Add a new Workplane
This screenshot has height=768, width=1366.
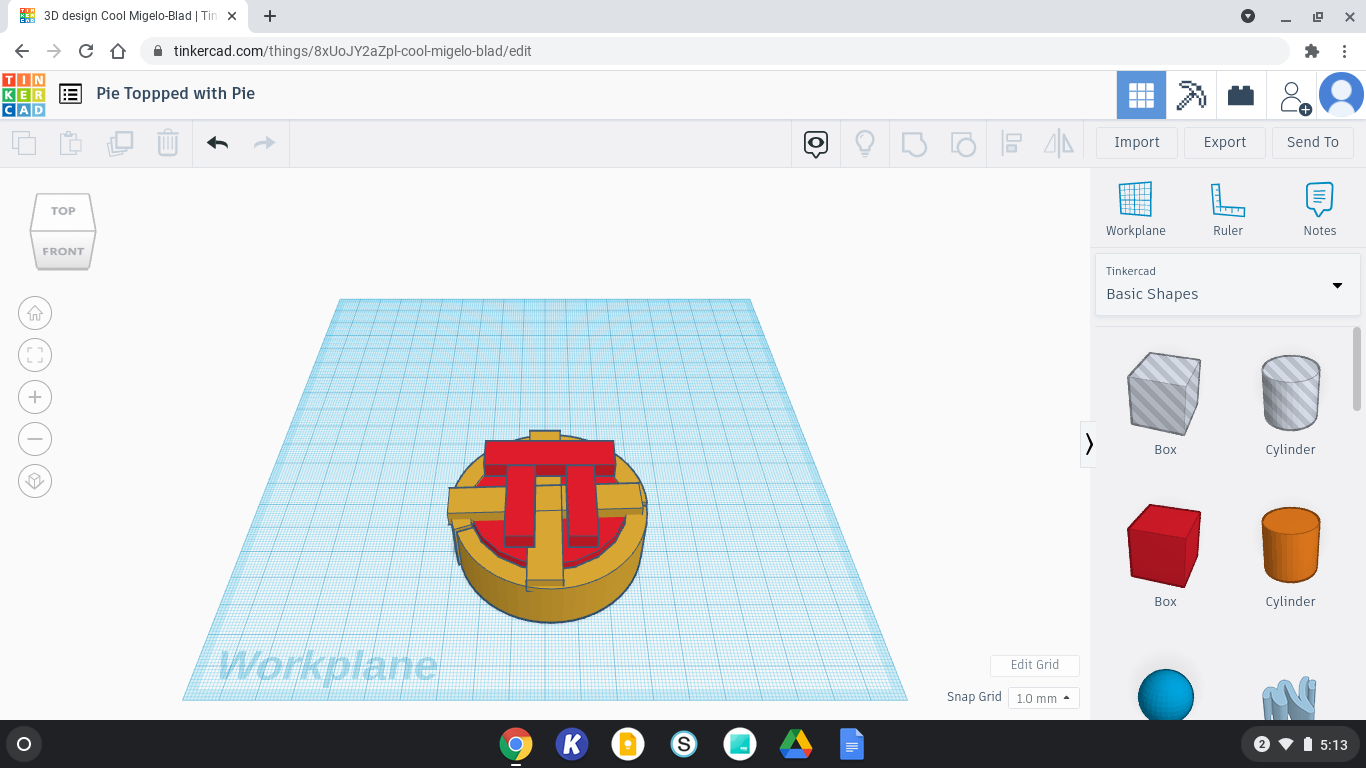point(1135,207)
